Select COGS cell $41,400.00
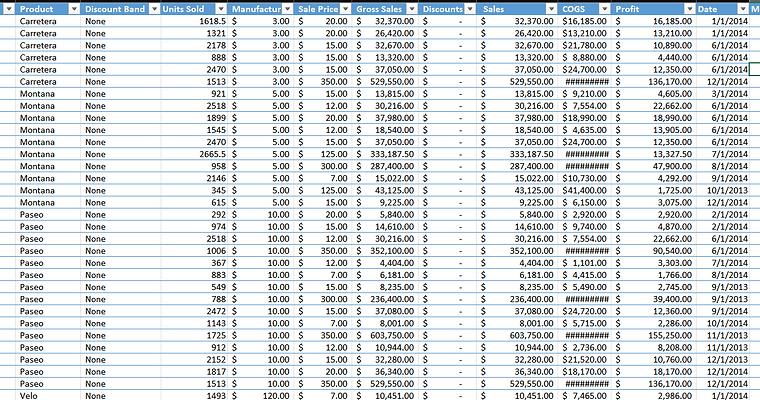Image resolution: width=760 pixels, height=400 pixels. tap(585, 191)
